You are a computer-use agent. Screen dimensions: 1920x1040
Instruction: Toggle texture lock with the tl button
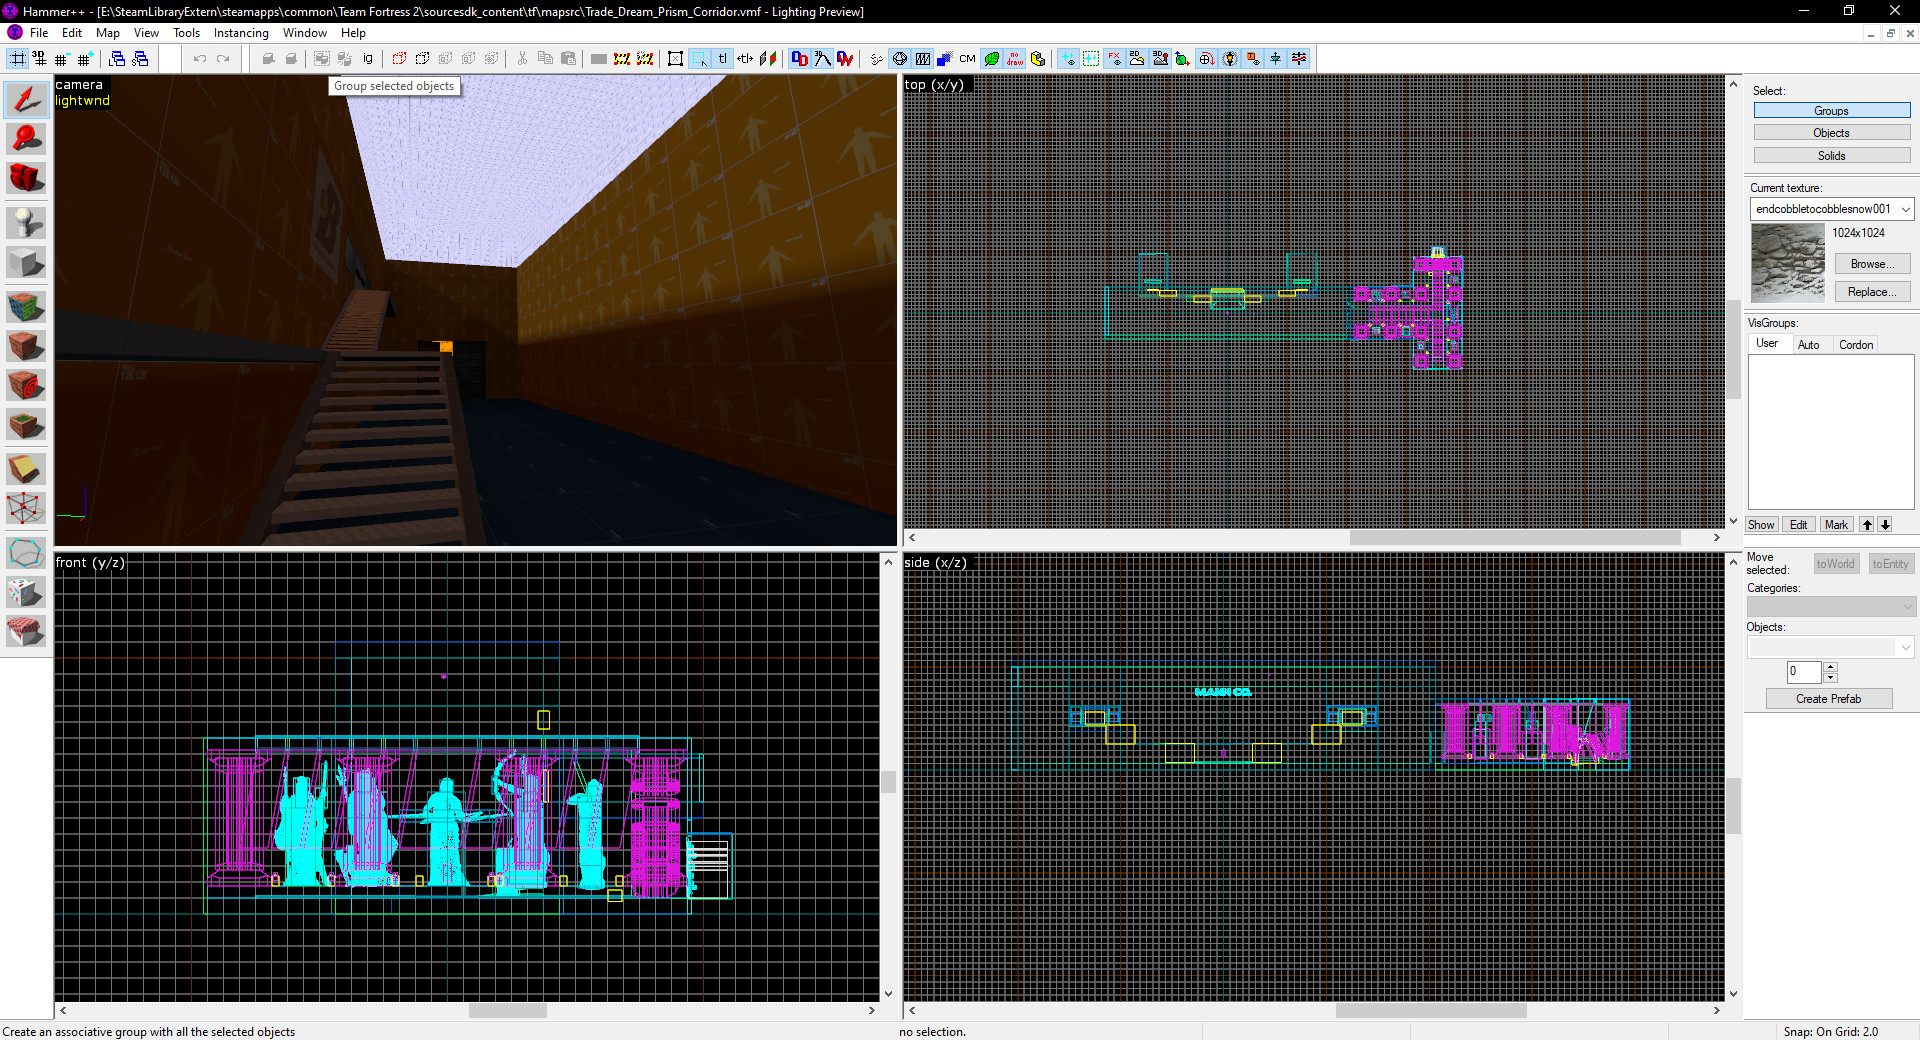[723, 58]
